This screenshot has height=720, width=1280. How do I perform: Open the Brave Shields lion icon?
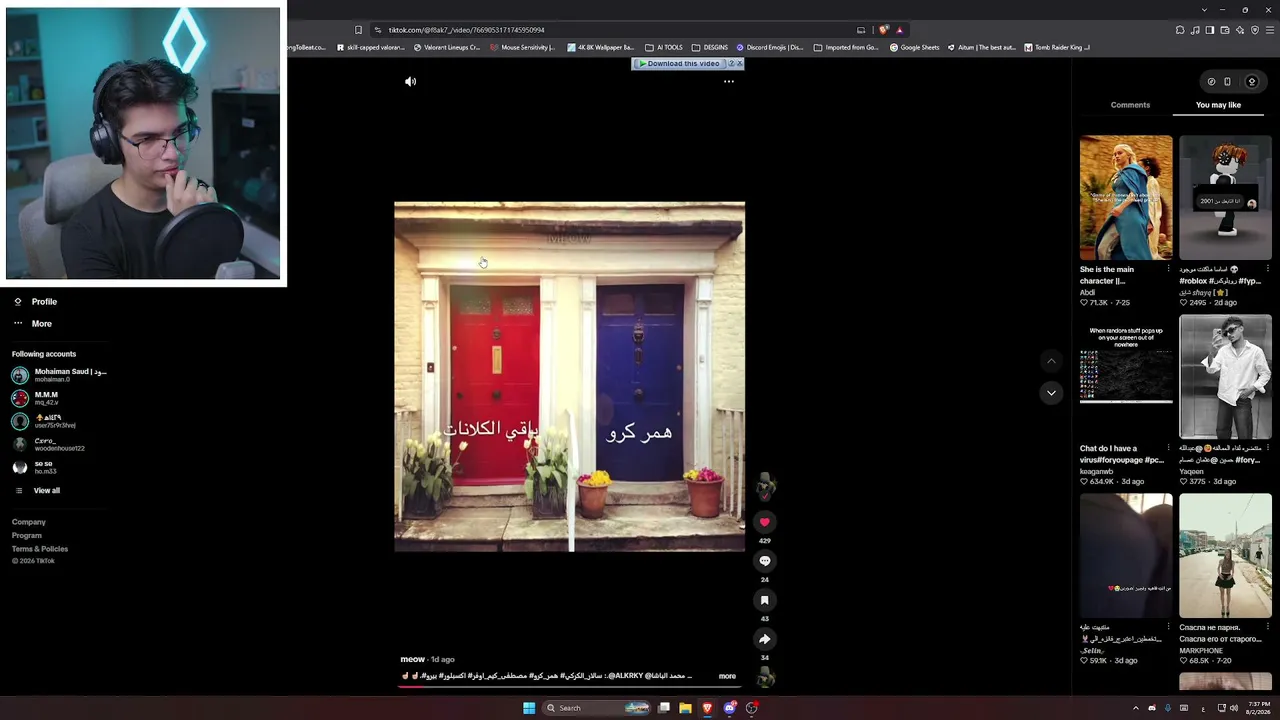pos(884,30)
